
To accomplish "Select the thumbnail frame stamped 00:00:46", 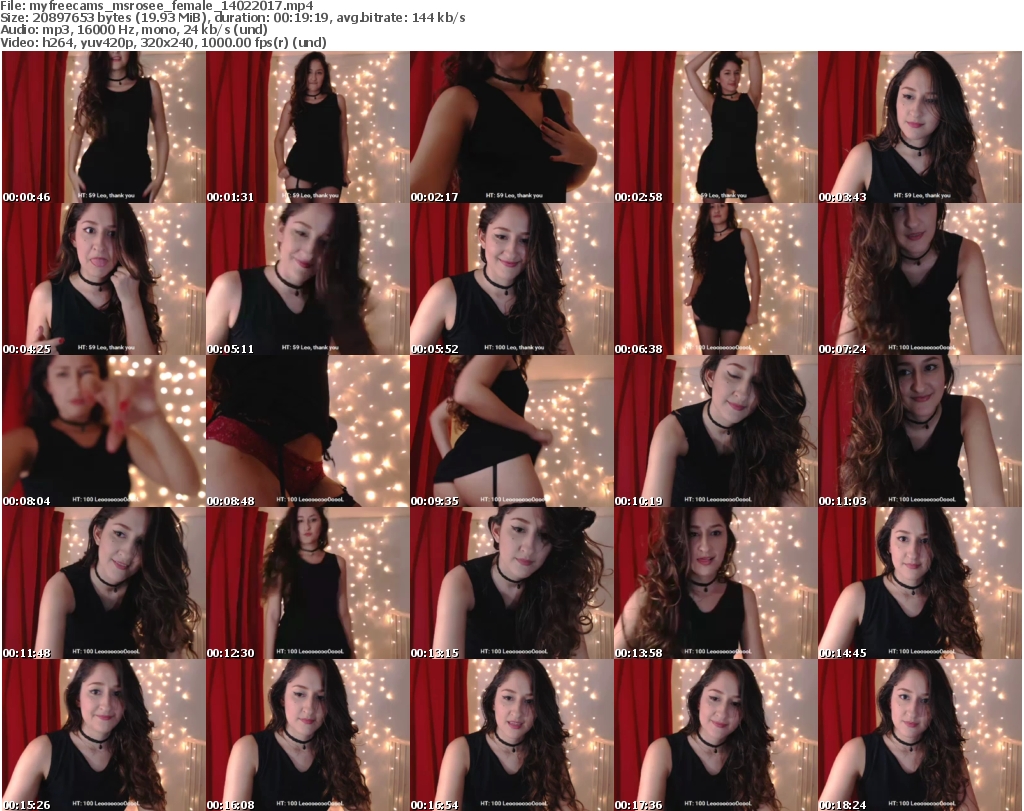I will click(104, 127).
